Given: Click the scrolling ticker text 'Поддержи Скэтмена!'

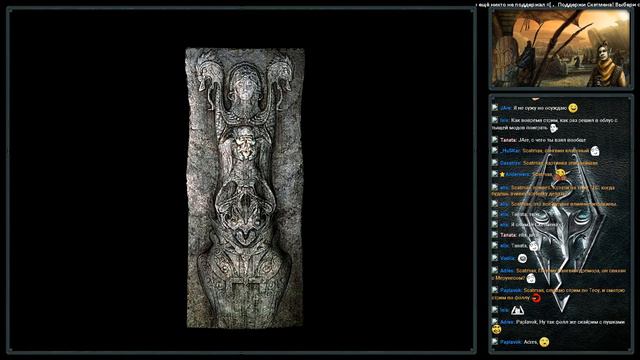Looking at the screenshot, I should tap(585, 5).
